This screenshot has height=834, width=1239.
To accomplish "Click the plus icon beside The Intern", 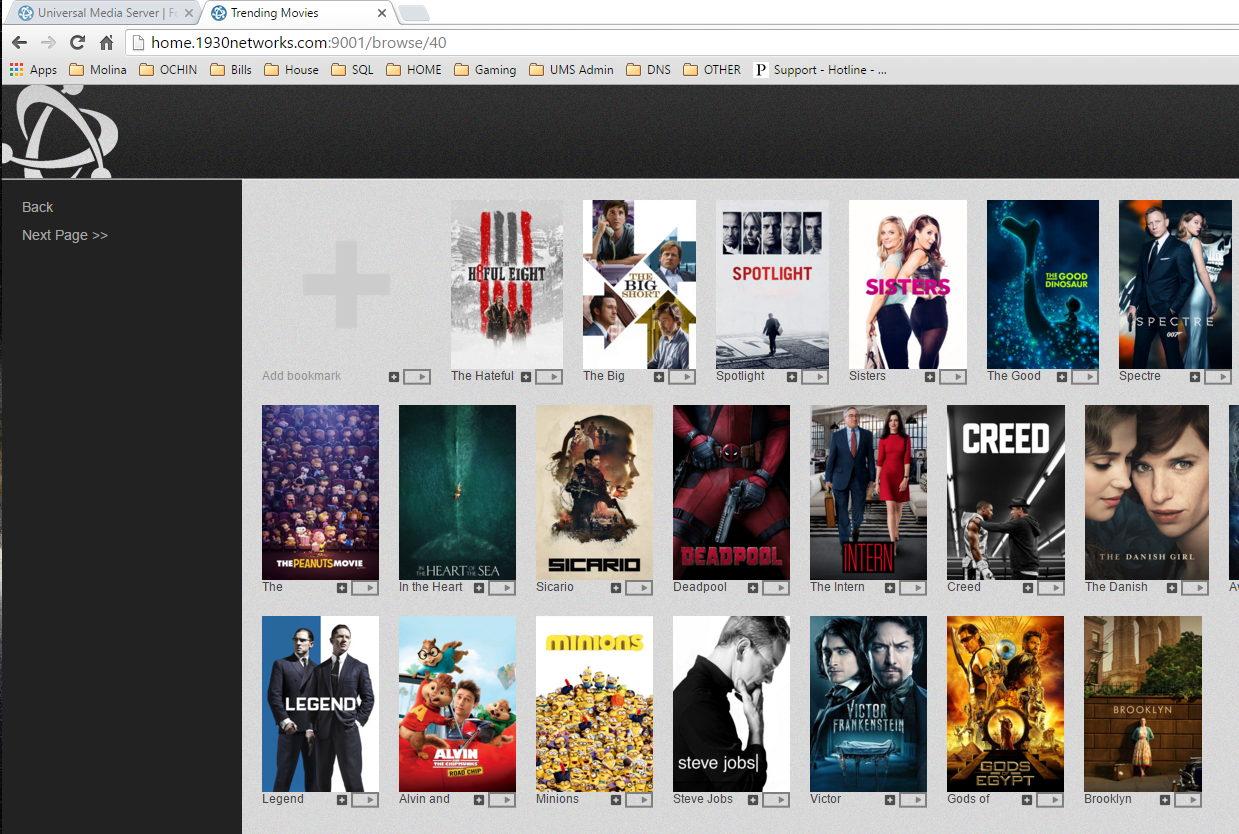I will click(890, 588).
